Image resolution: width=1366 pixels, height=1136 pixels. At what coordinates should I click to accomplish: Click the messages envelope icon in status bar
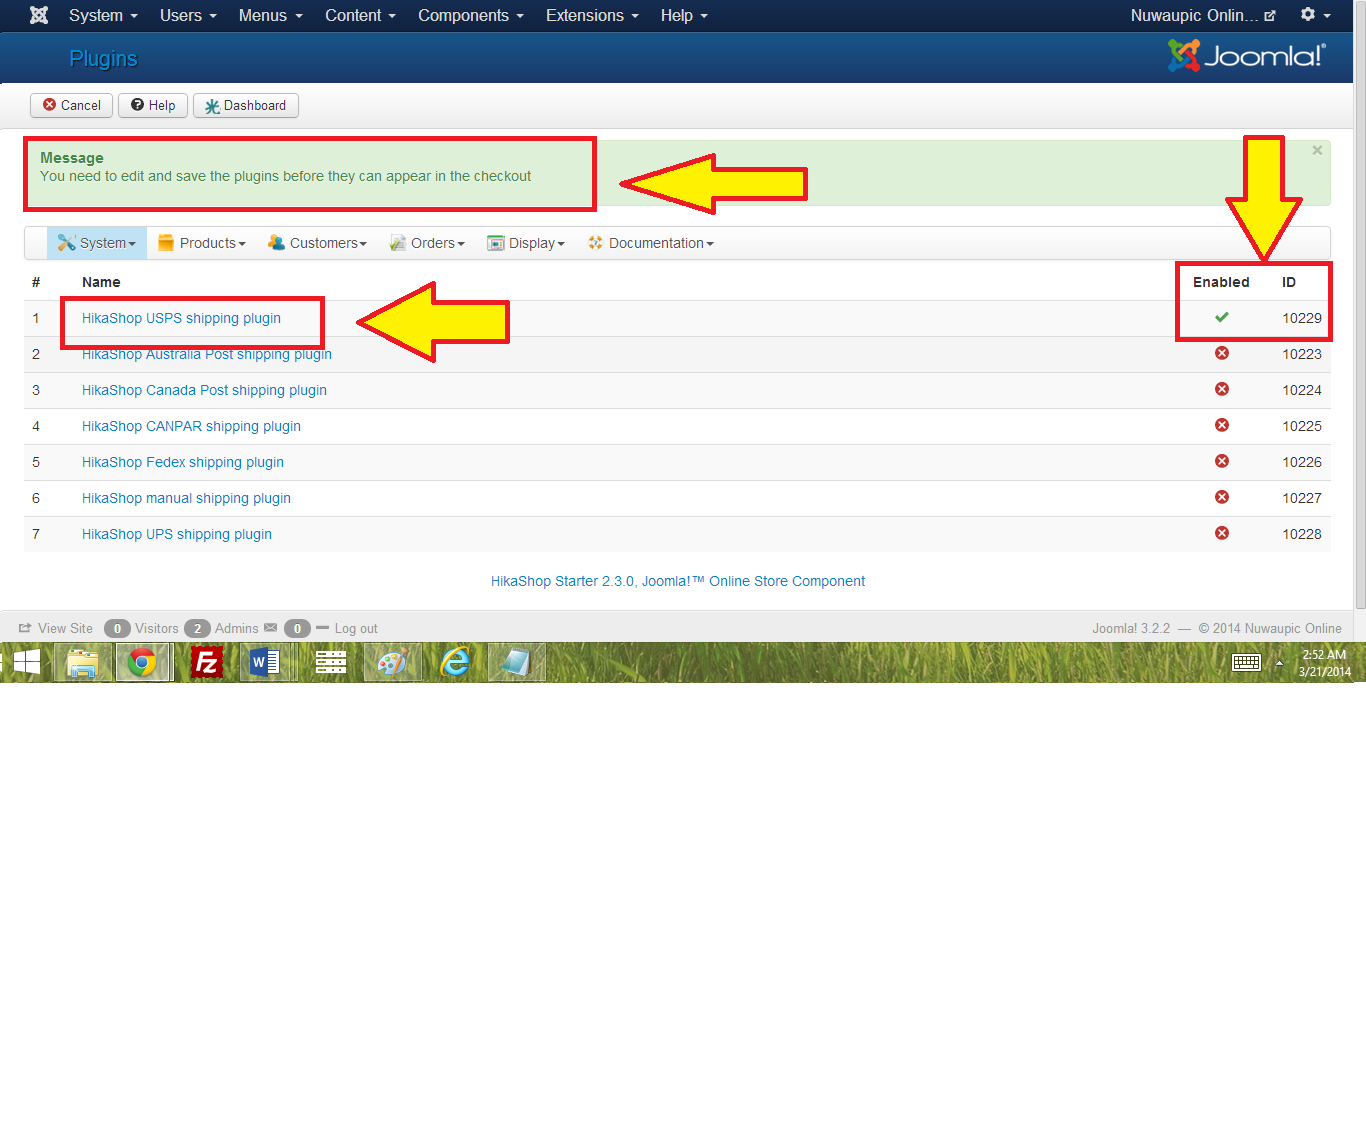click(x=270, y=628)
